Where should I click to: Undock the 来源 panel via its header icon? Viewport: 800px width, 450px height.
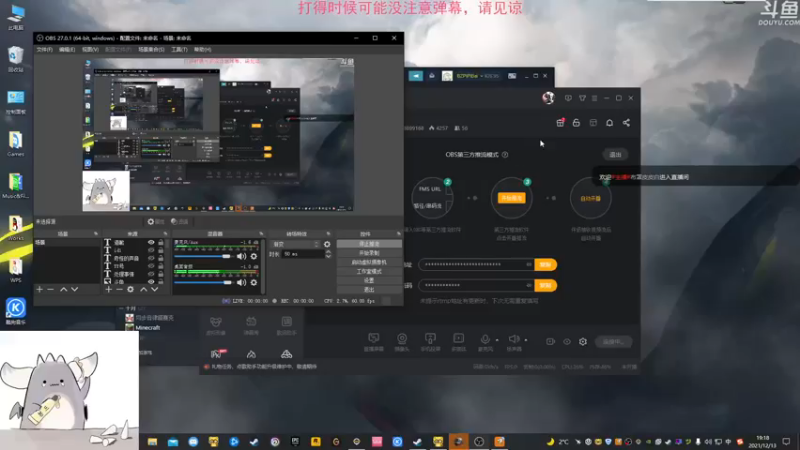point(165,234)
